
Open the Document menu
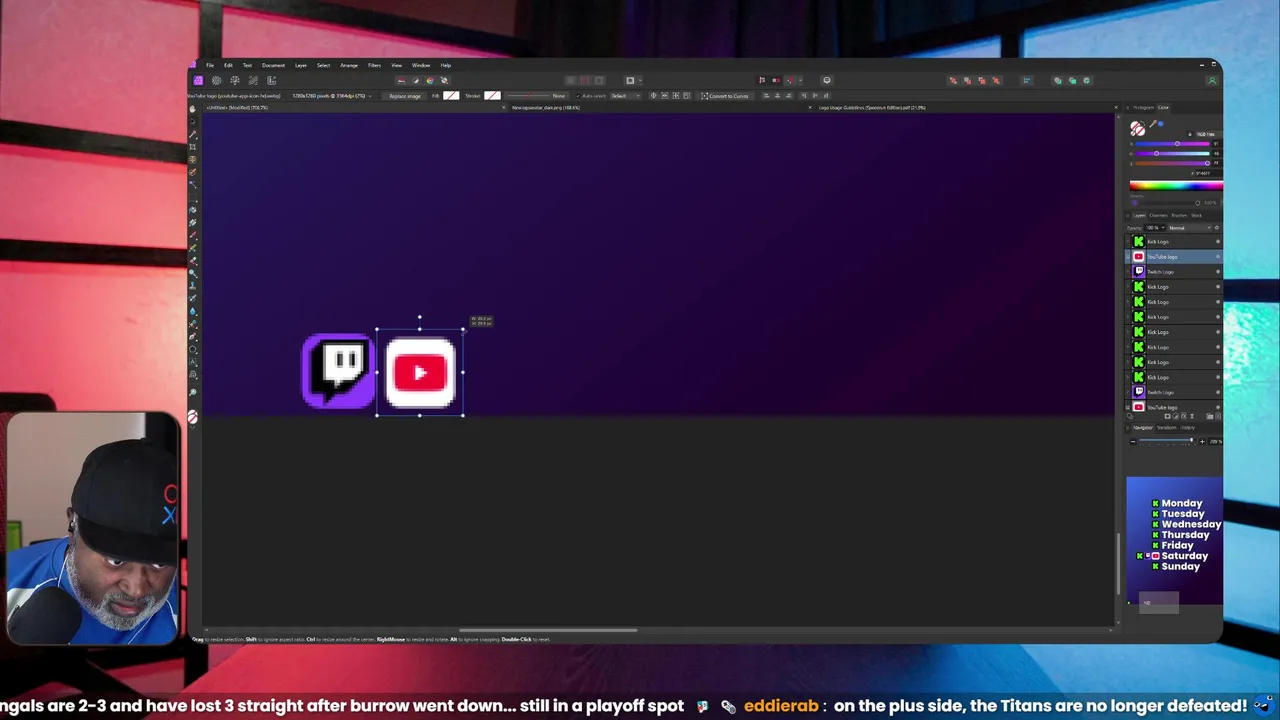pos(273,65)
